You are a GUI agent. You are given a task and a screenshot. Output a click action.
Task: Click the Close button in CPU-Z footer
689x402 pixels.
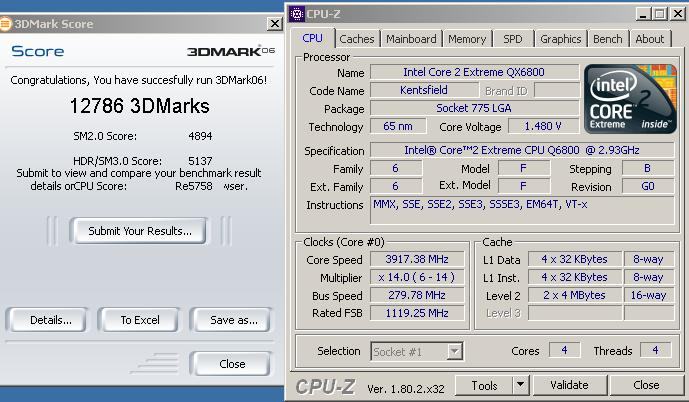coord(646,385)
